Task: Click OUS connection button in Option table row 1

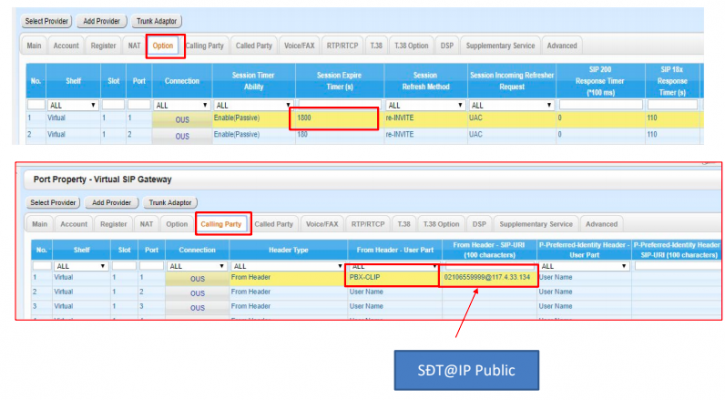Action: tap(182, 119)
